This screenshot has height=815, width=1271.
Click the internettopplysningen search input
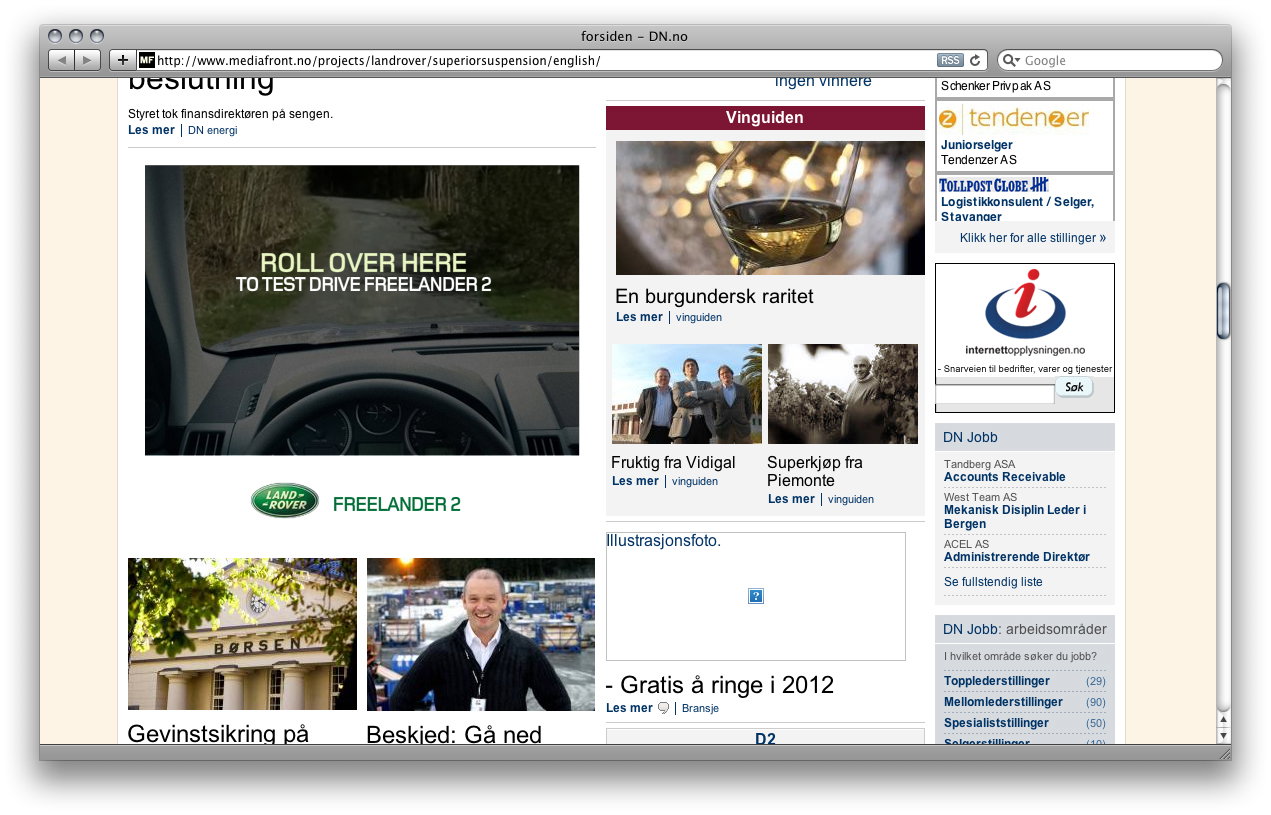(995, 394)
